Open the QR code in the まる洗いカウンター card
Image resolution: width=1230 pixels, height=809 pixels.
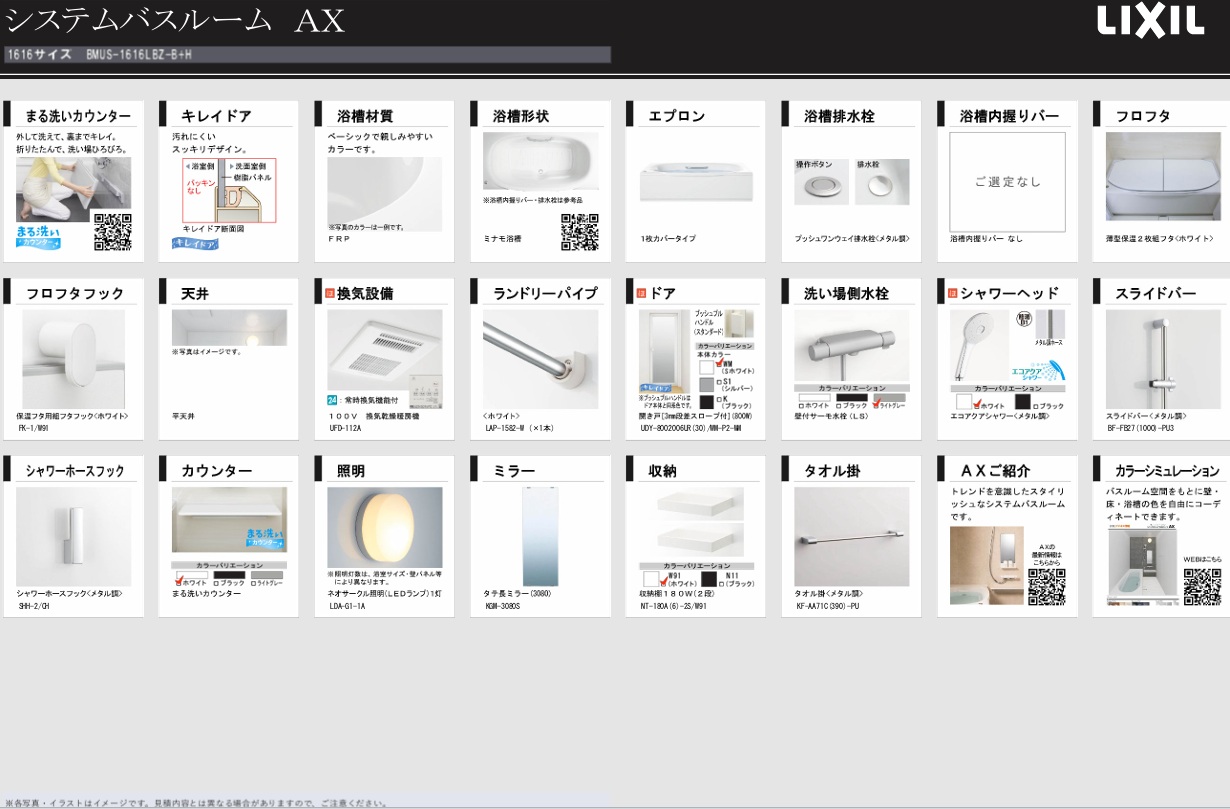[112, 232]
